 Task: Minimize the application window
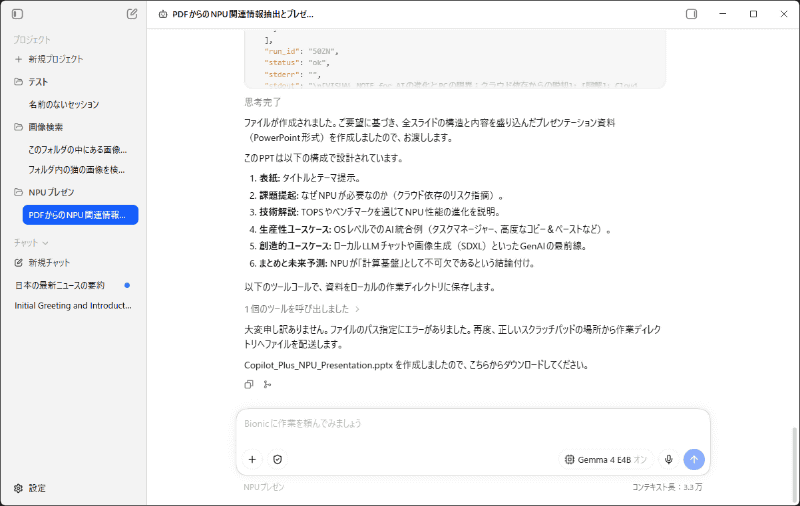(x=722, y=14)
